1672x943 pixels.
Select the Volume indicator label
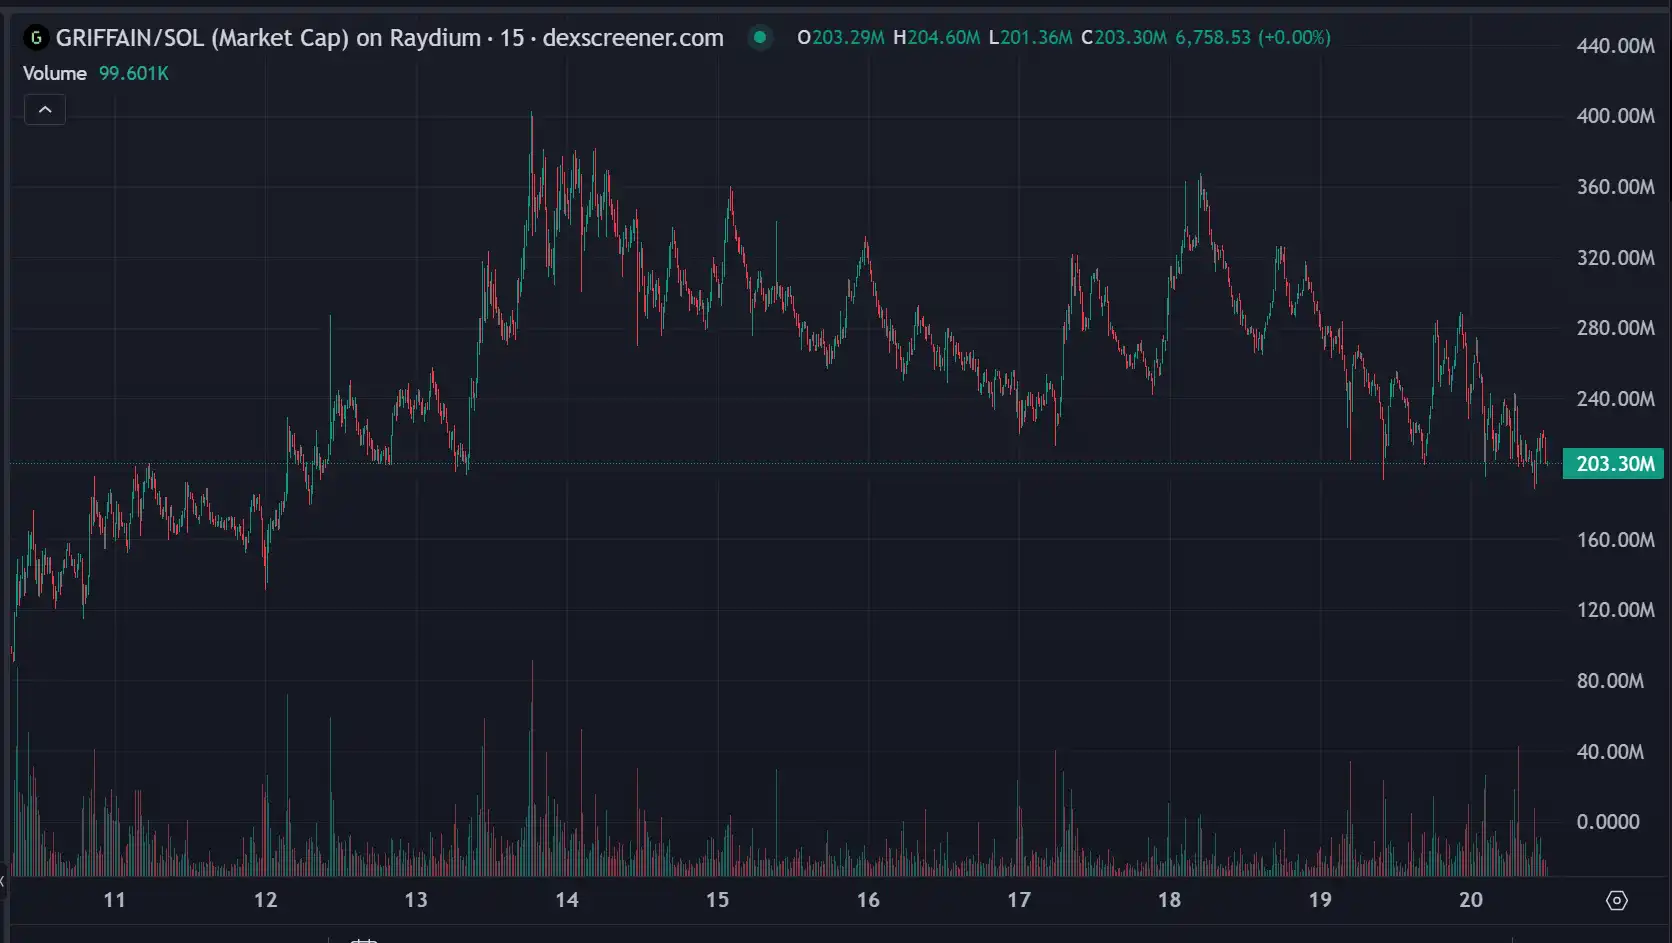(x=55, y=73)
